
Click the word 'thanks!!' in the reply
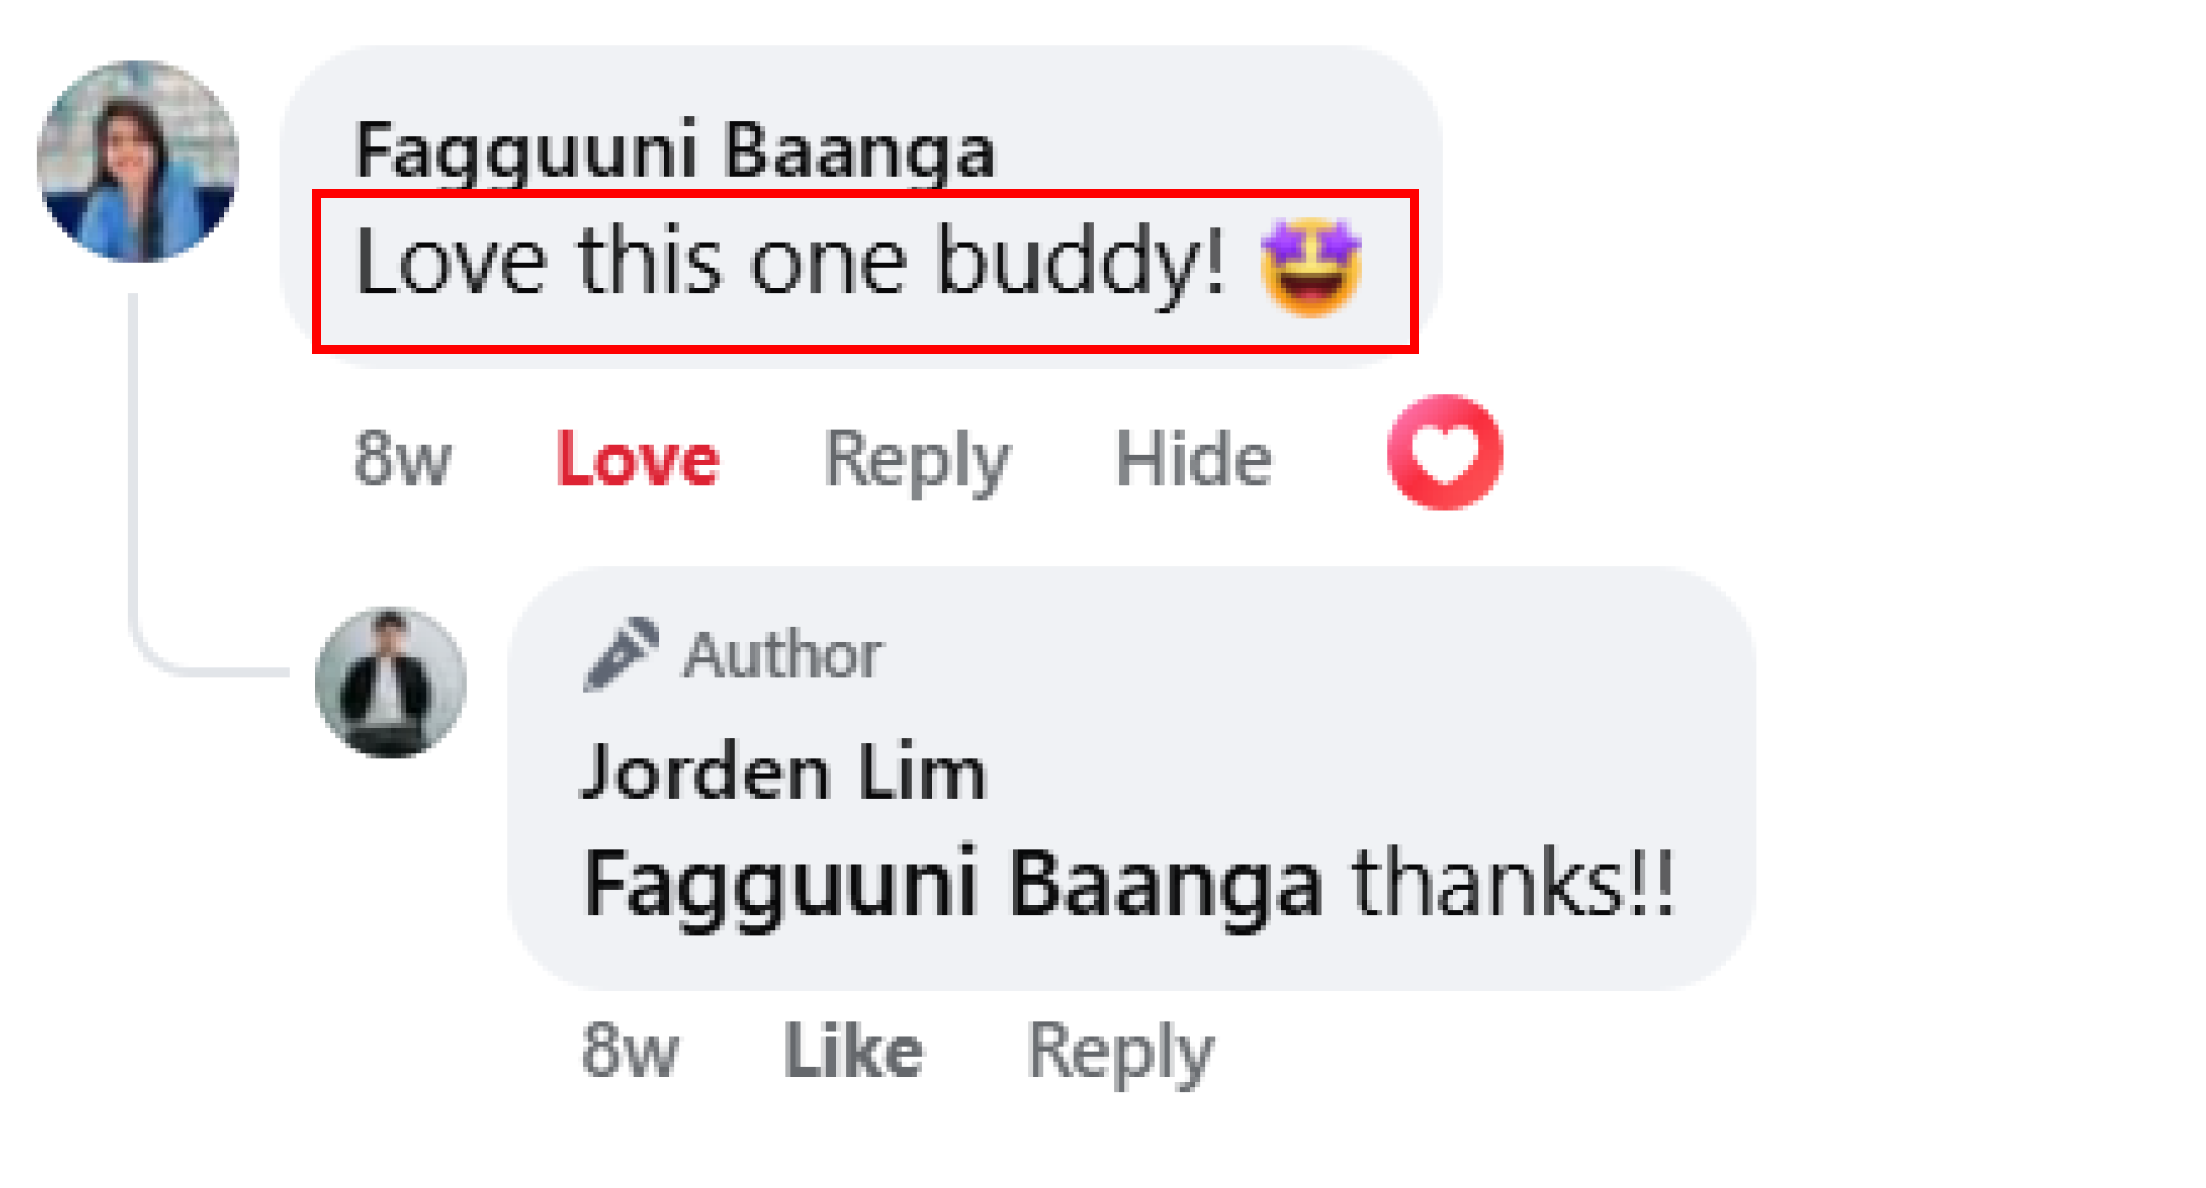[x=1513, y=882]
